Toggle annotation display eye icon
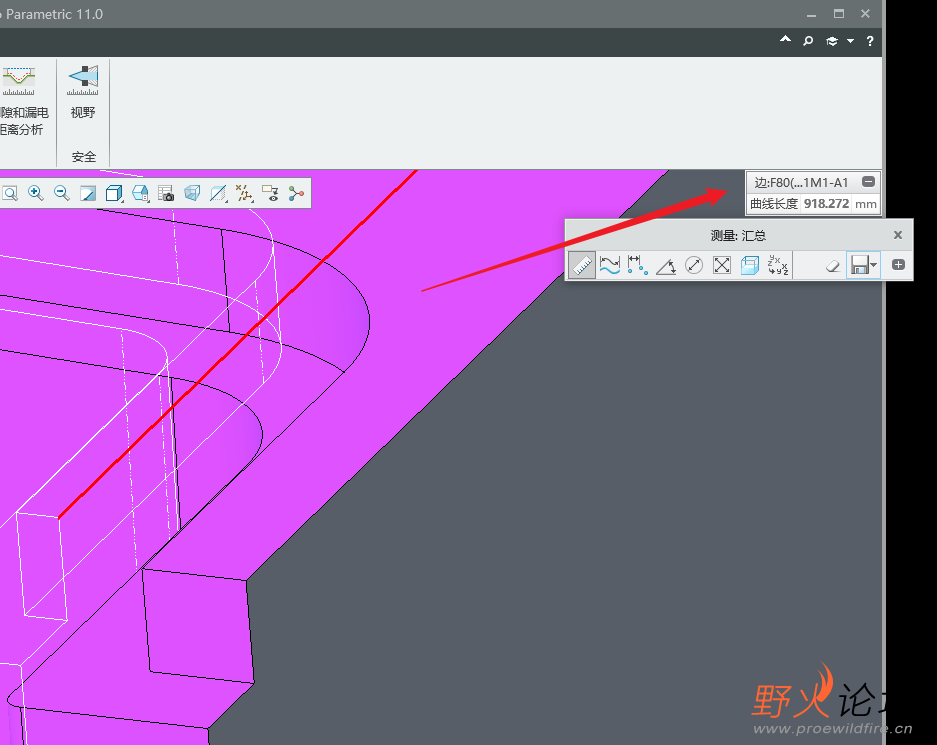This screenshot has height=745, width=937. pyautogui.click(x=270, y=193)
